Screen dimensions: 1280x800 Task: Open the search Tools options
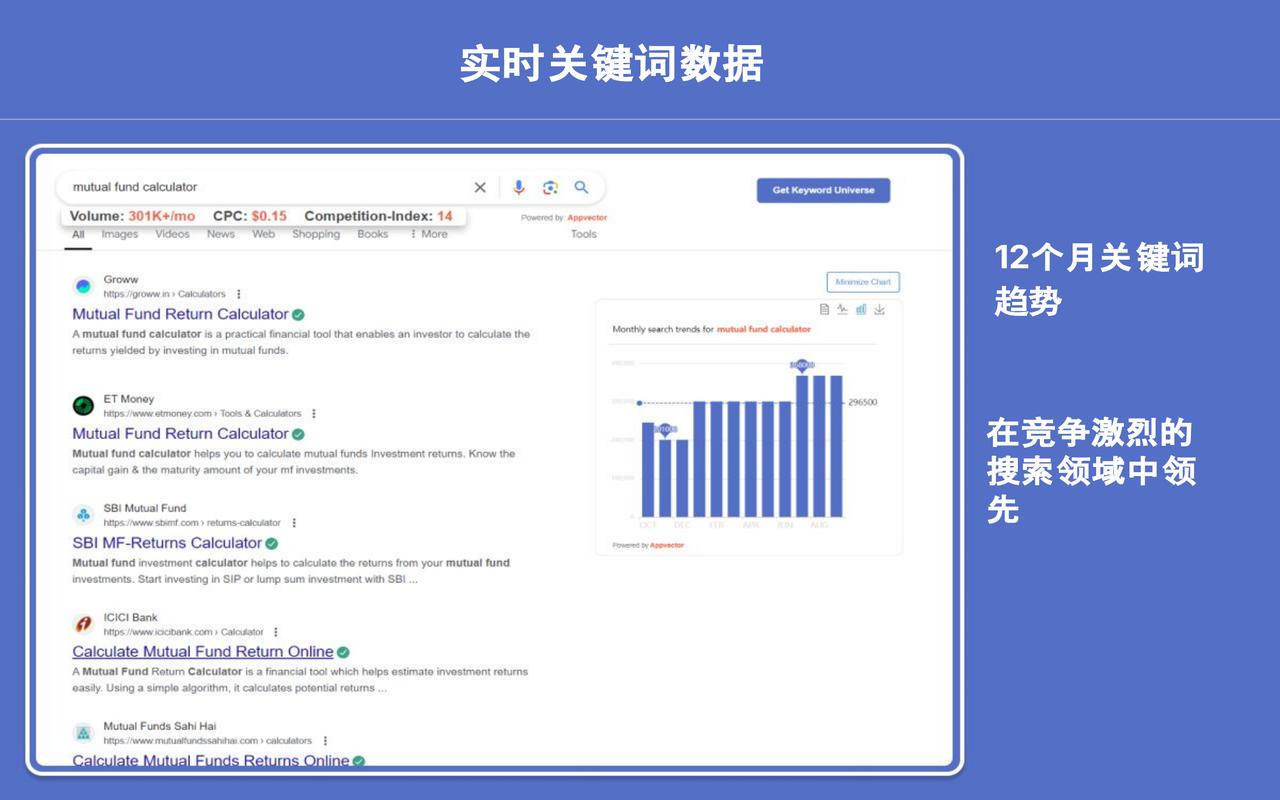[584, 234]
